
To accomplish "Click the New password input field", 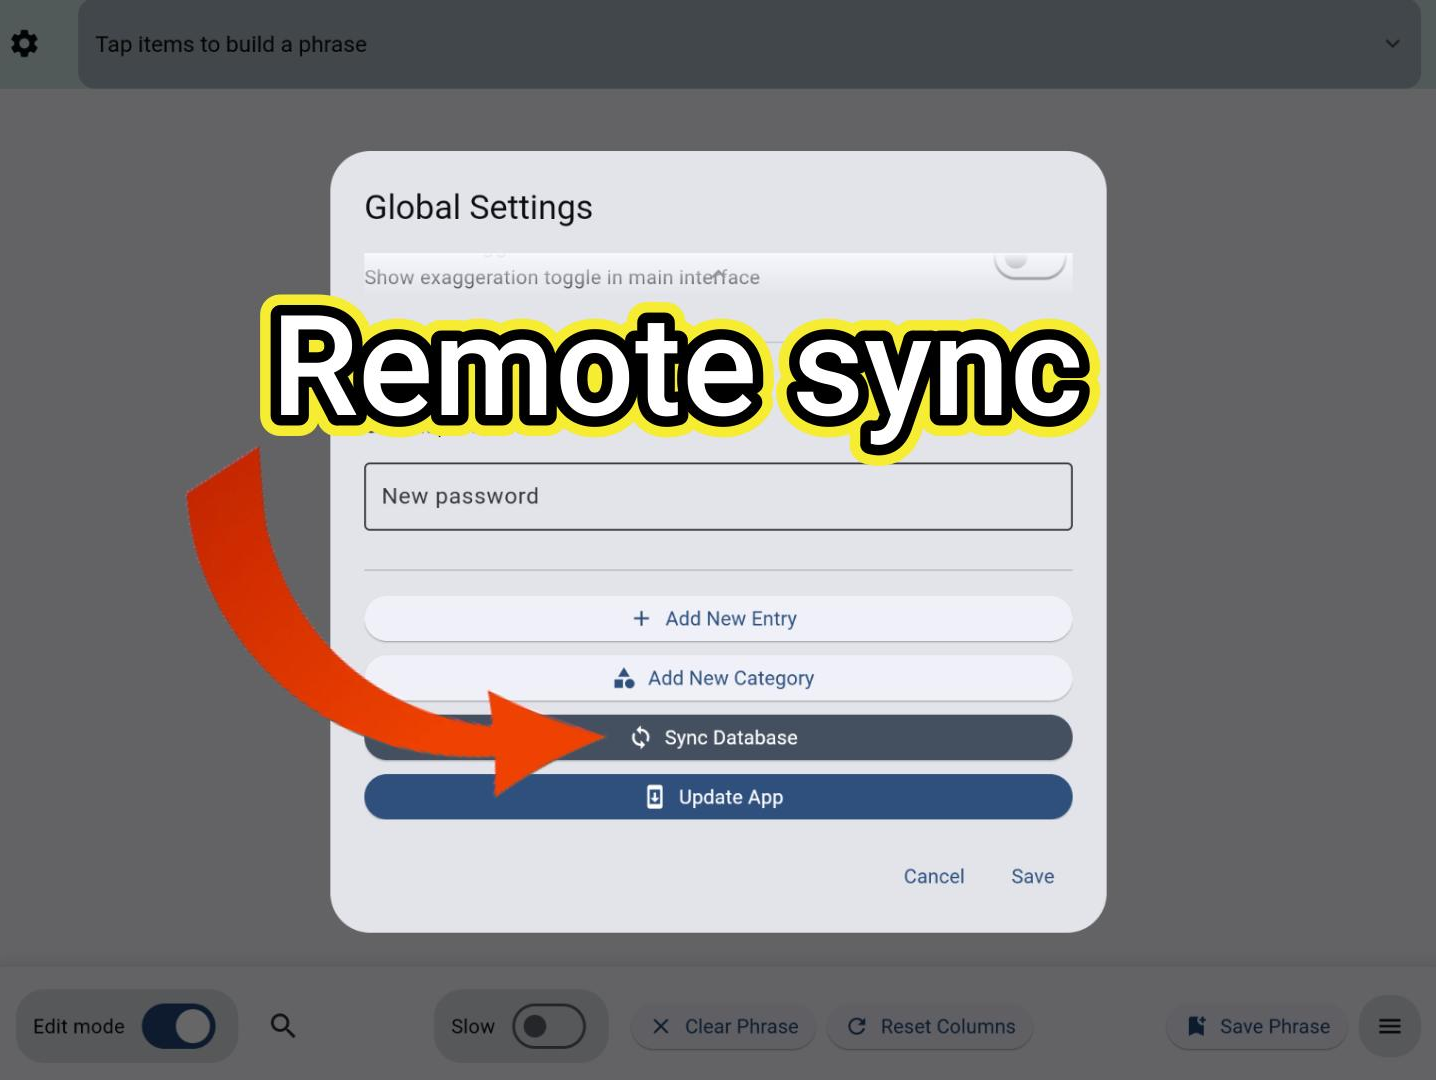I will (x=718, y=496).
